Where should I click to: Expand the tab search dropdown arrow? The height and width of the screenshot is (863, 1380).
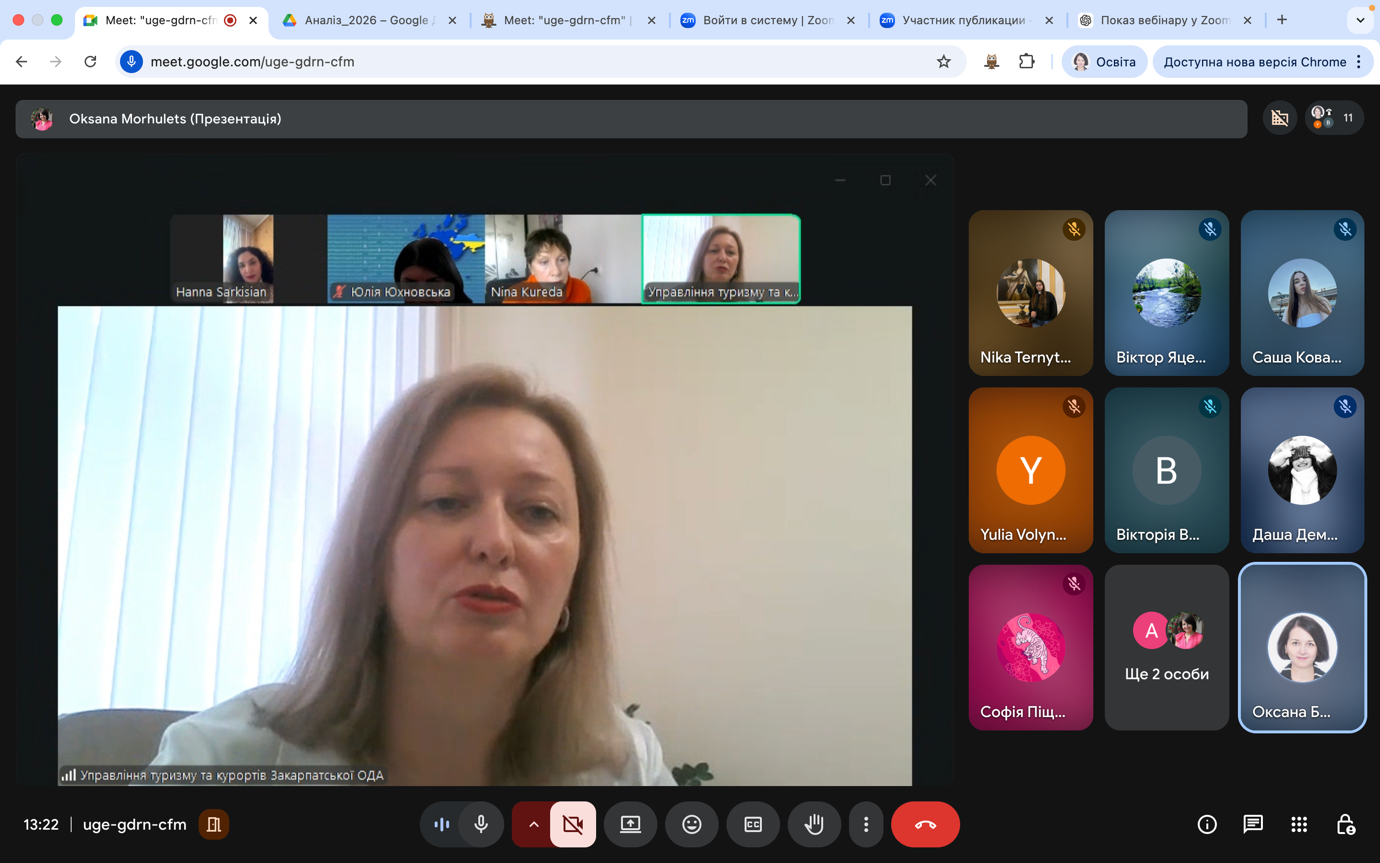pos(1360,20)
